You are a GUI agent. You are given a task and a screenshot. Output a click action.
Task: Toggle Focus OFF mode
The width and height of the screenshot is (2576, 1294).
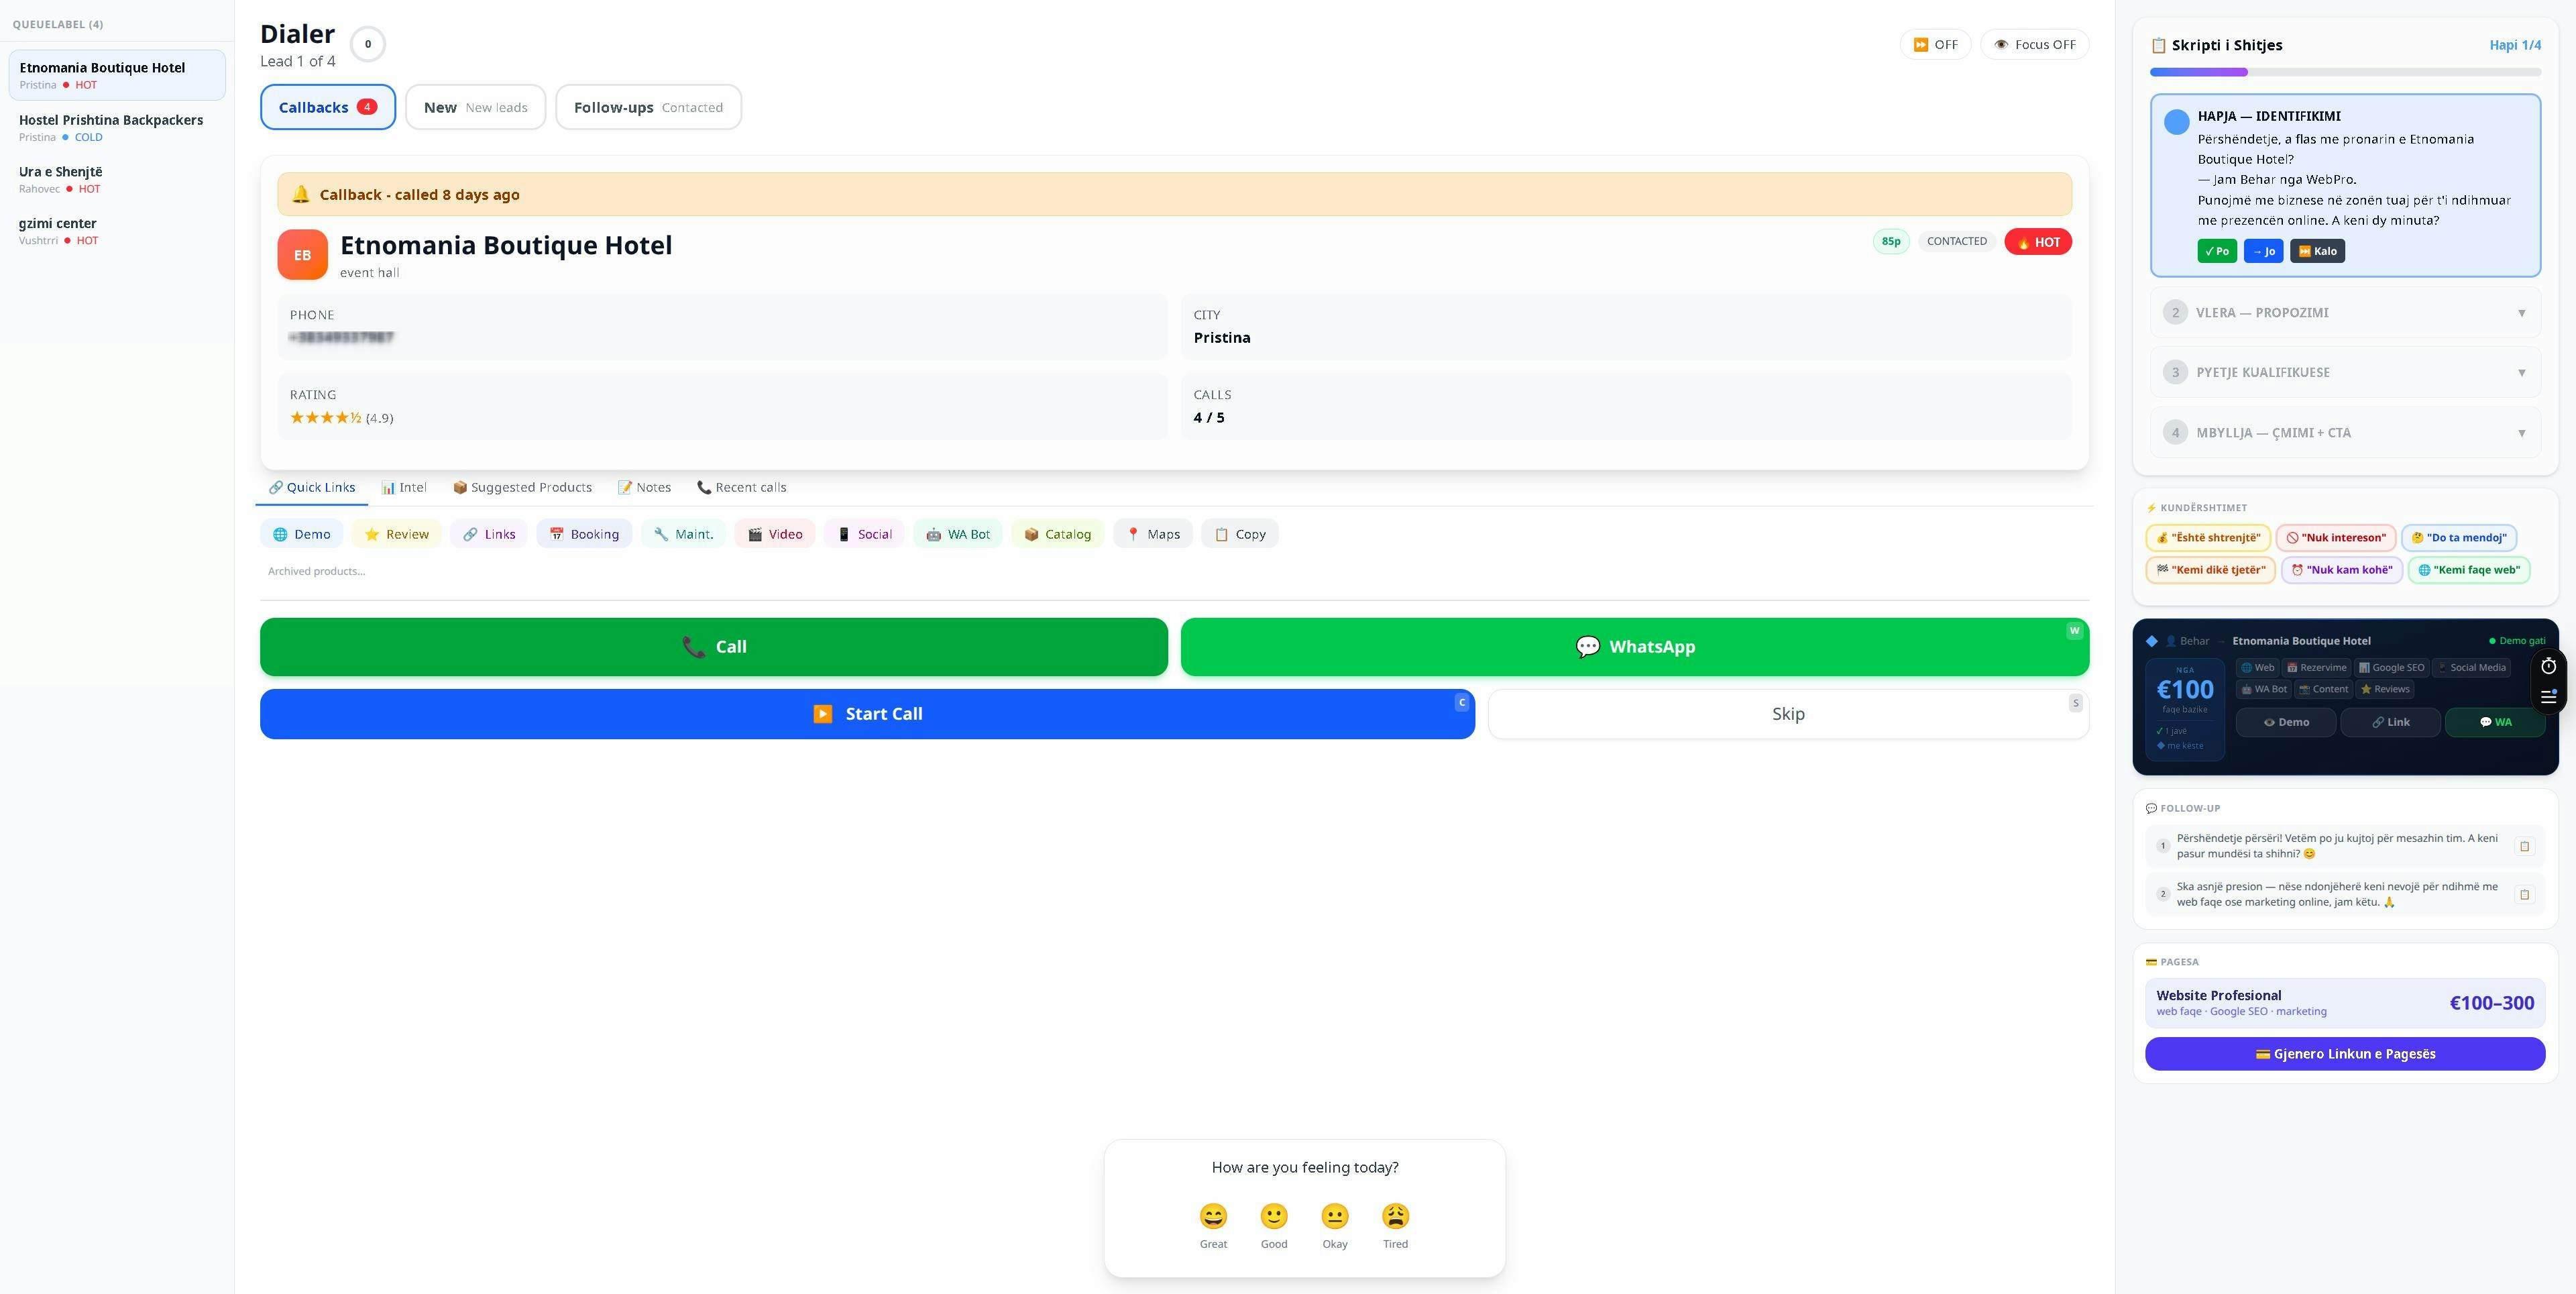(2034, 45)
